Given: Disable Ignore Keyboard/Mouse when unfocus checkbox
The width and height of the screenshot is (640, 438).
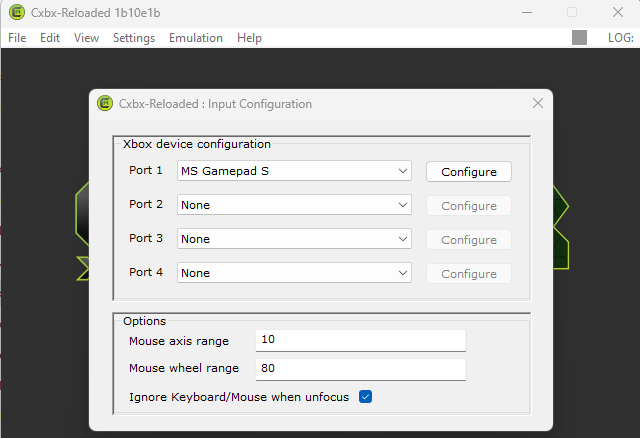Looking at the screenshot, I should [365, 397].
